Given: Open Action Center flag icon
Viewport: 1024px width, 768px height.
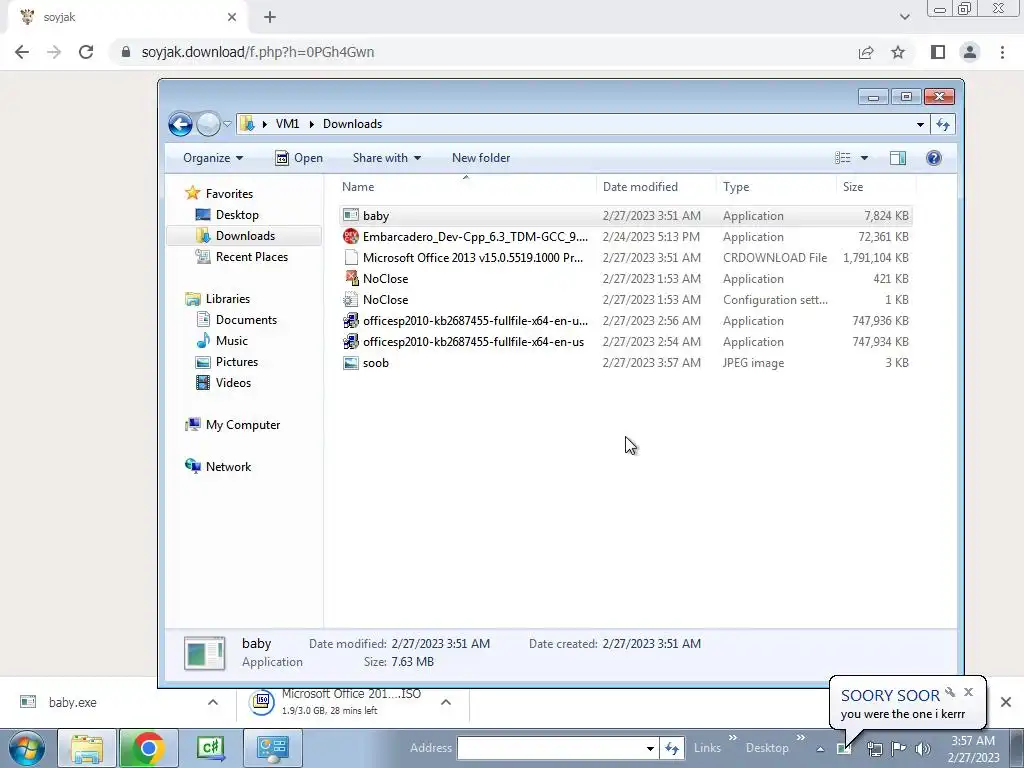Looking at the screenshot, I should click(x=899, y=749).
